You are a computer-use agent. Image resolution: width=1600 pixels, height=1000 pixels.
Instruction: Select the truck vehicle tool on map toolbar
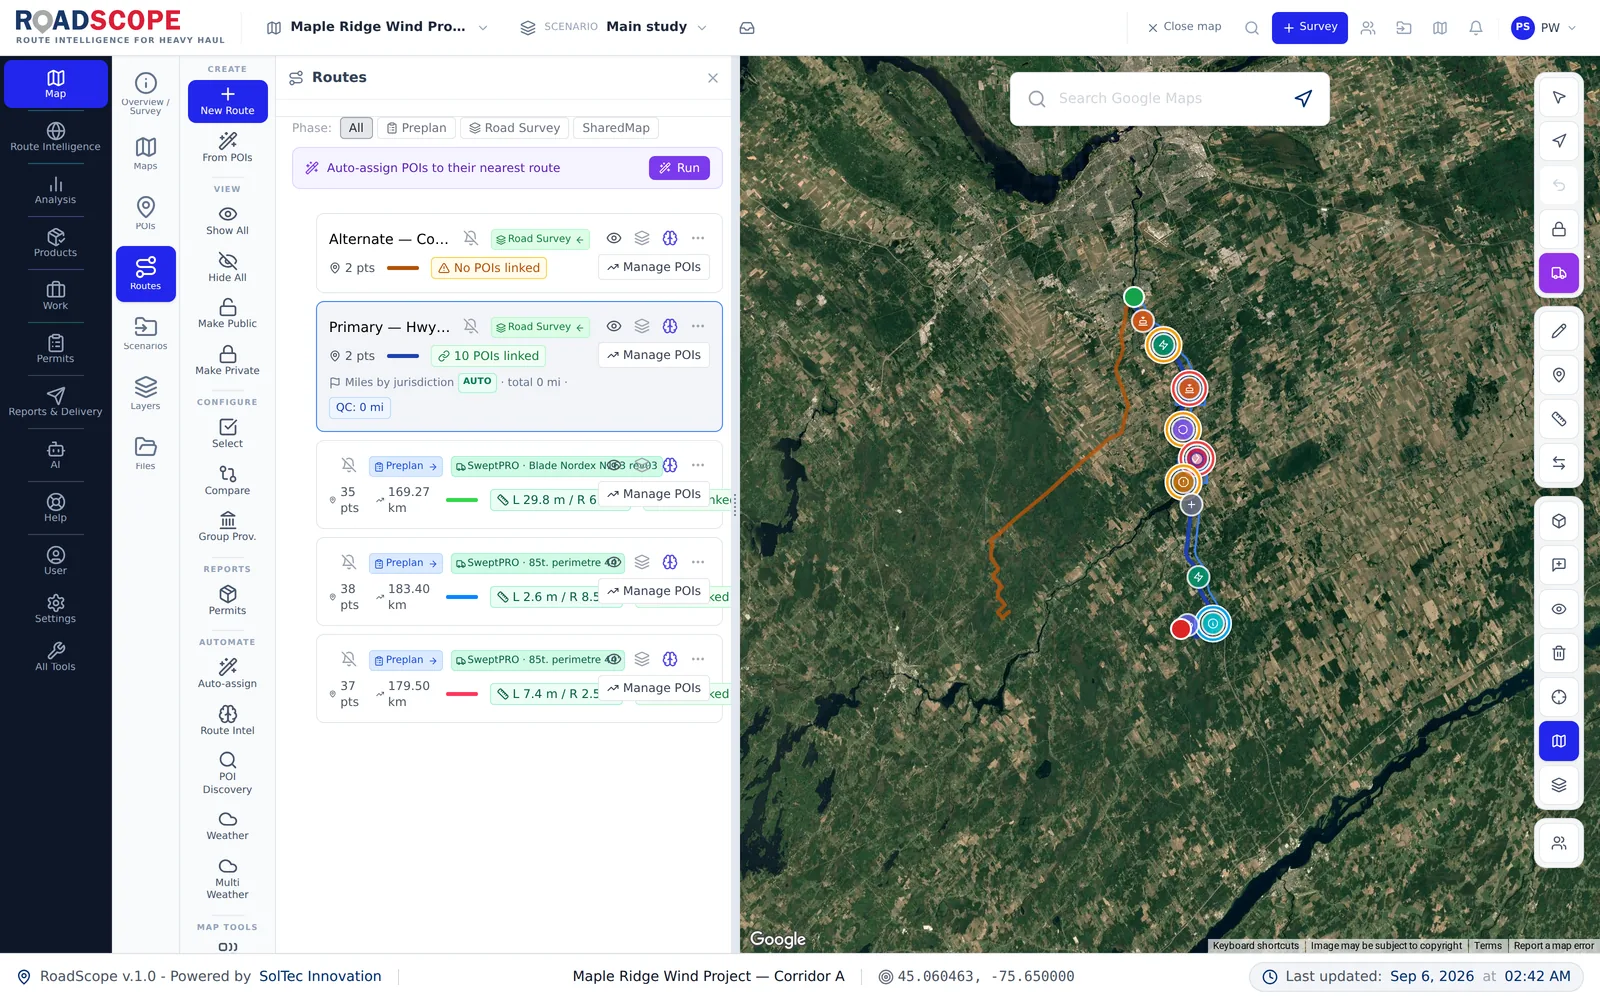1558,273
